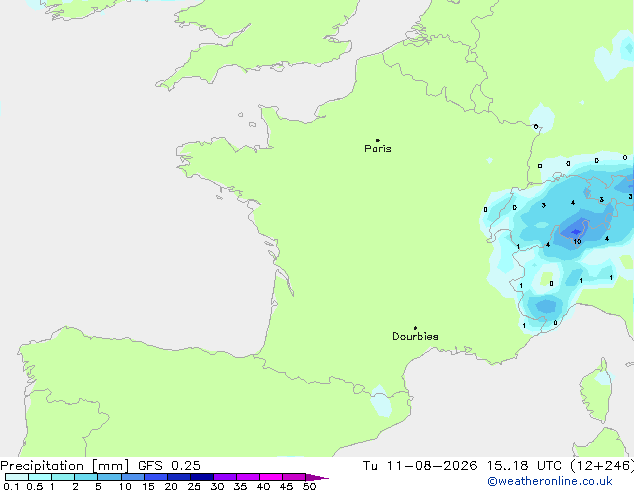Click the Paris city marker dot

pyautogui.click(x=378, y=140)
